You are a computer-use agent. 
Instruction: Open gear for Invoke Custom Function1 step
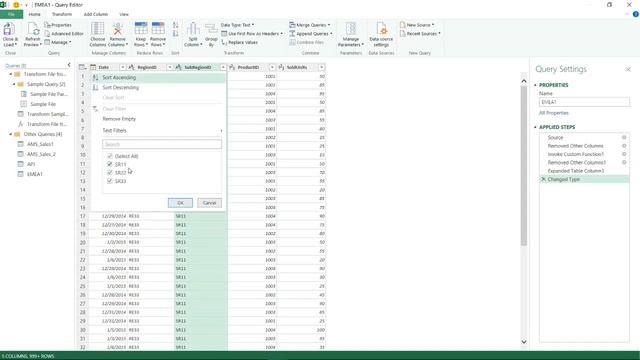[624, 154]
